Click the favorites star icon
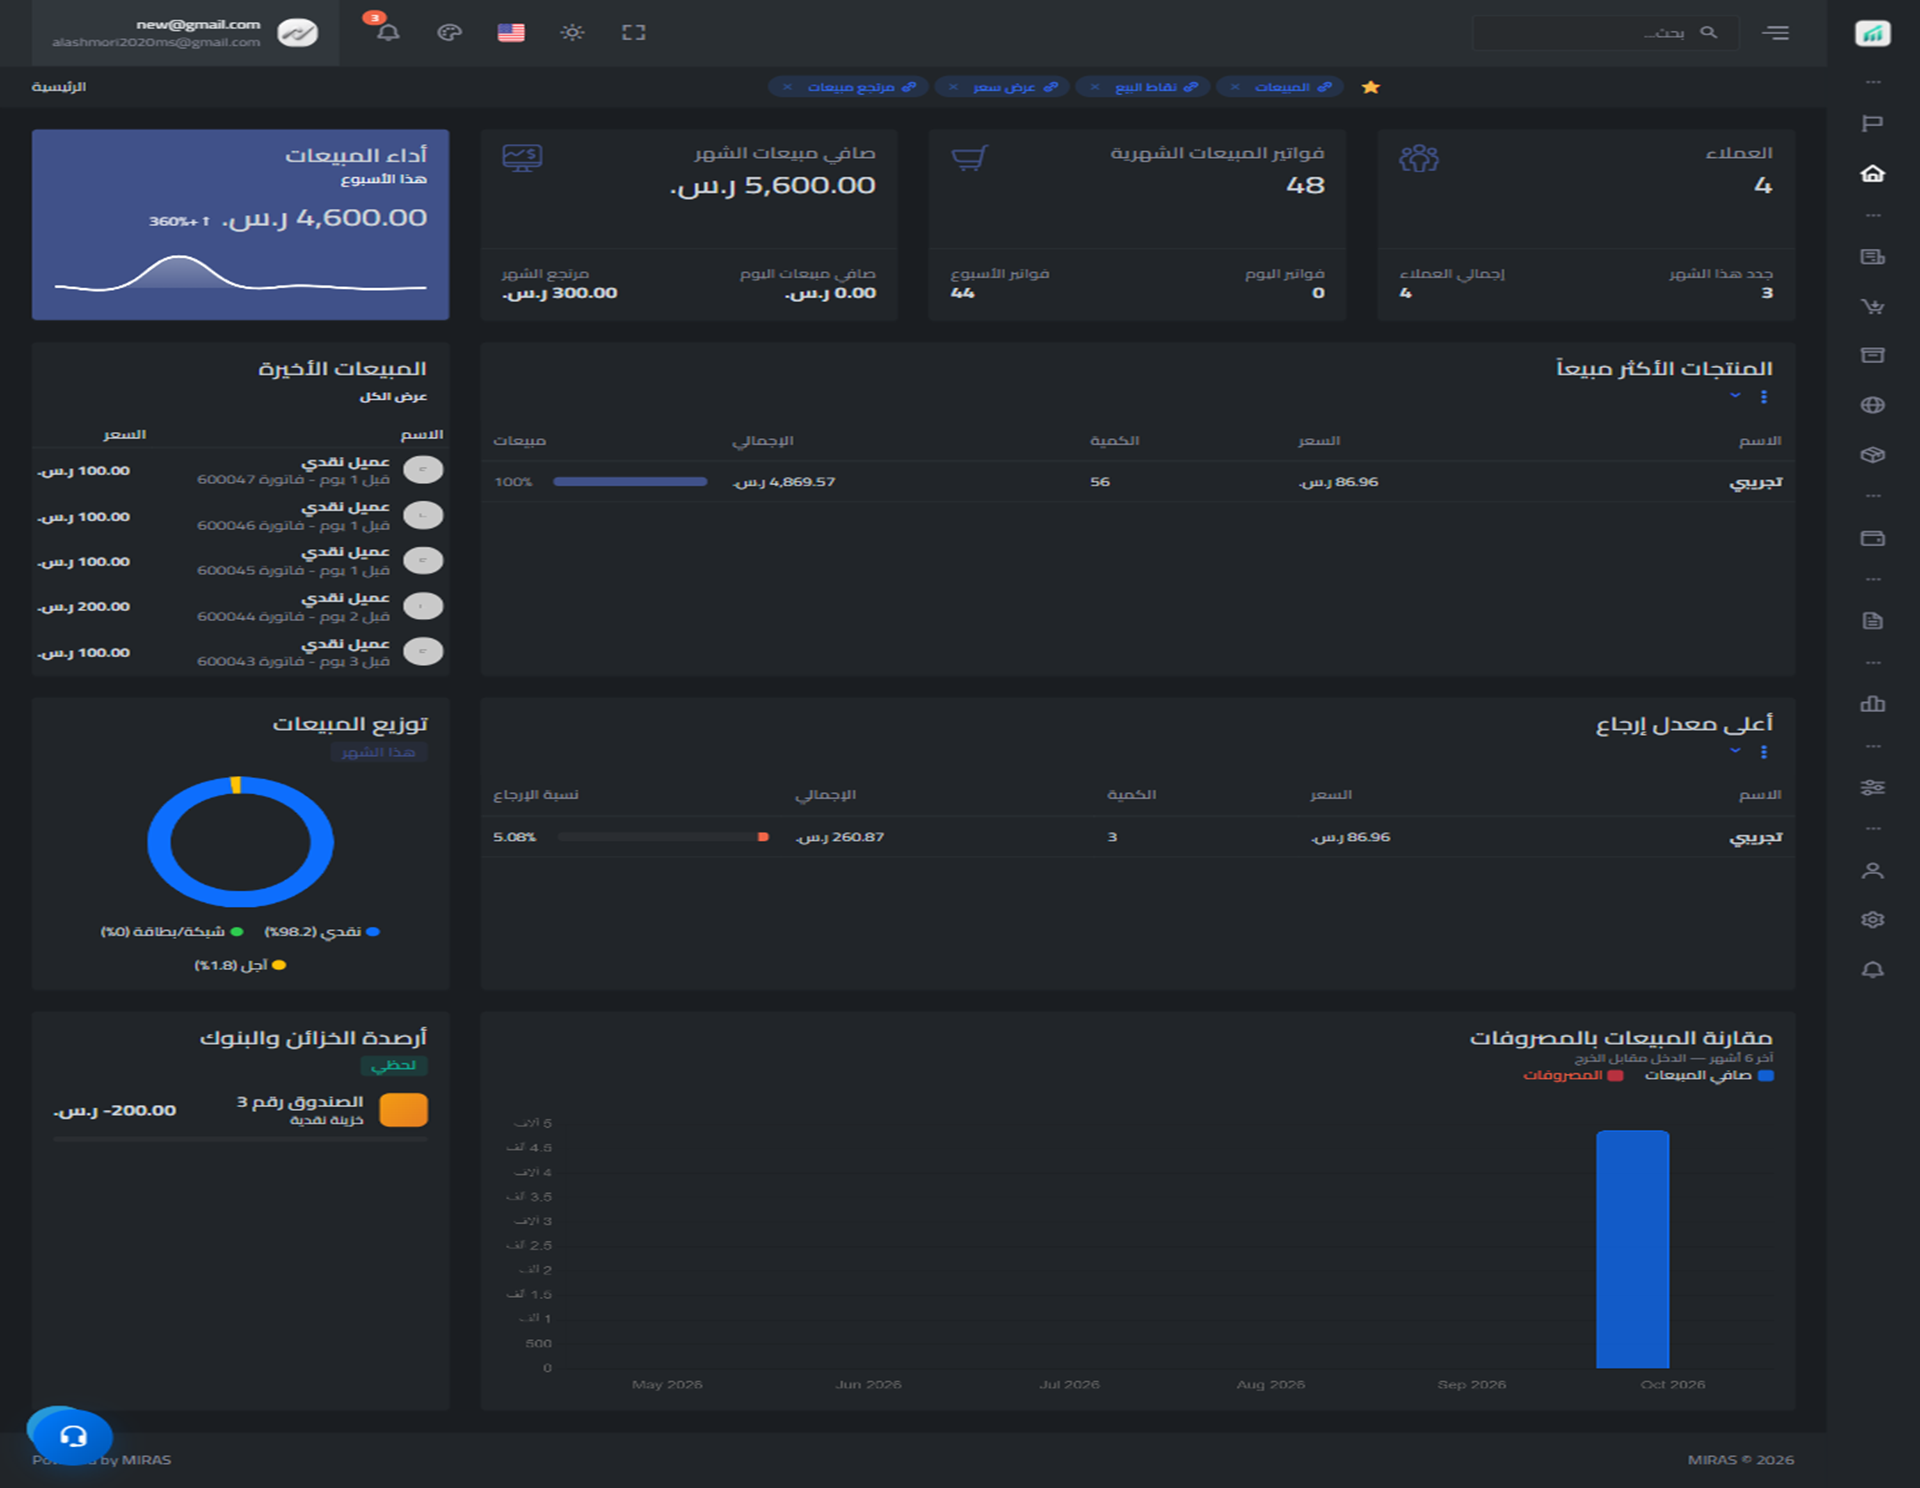The height and width of the screenshot is (1488, 1920). [x=1370, y=87]
